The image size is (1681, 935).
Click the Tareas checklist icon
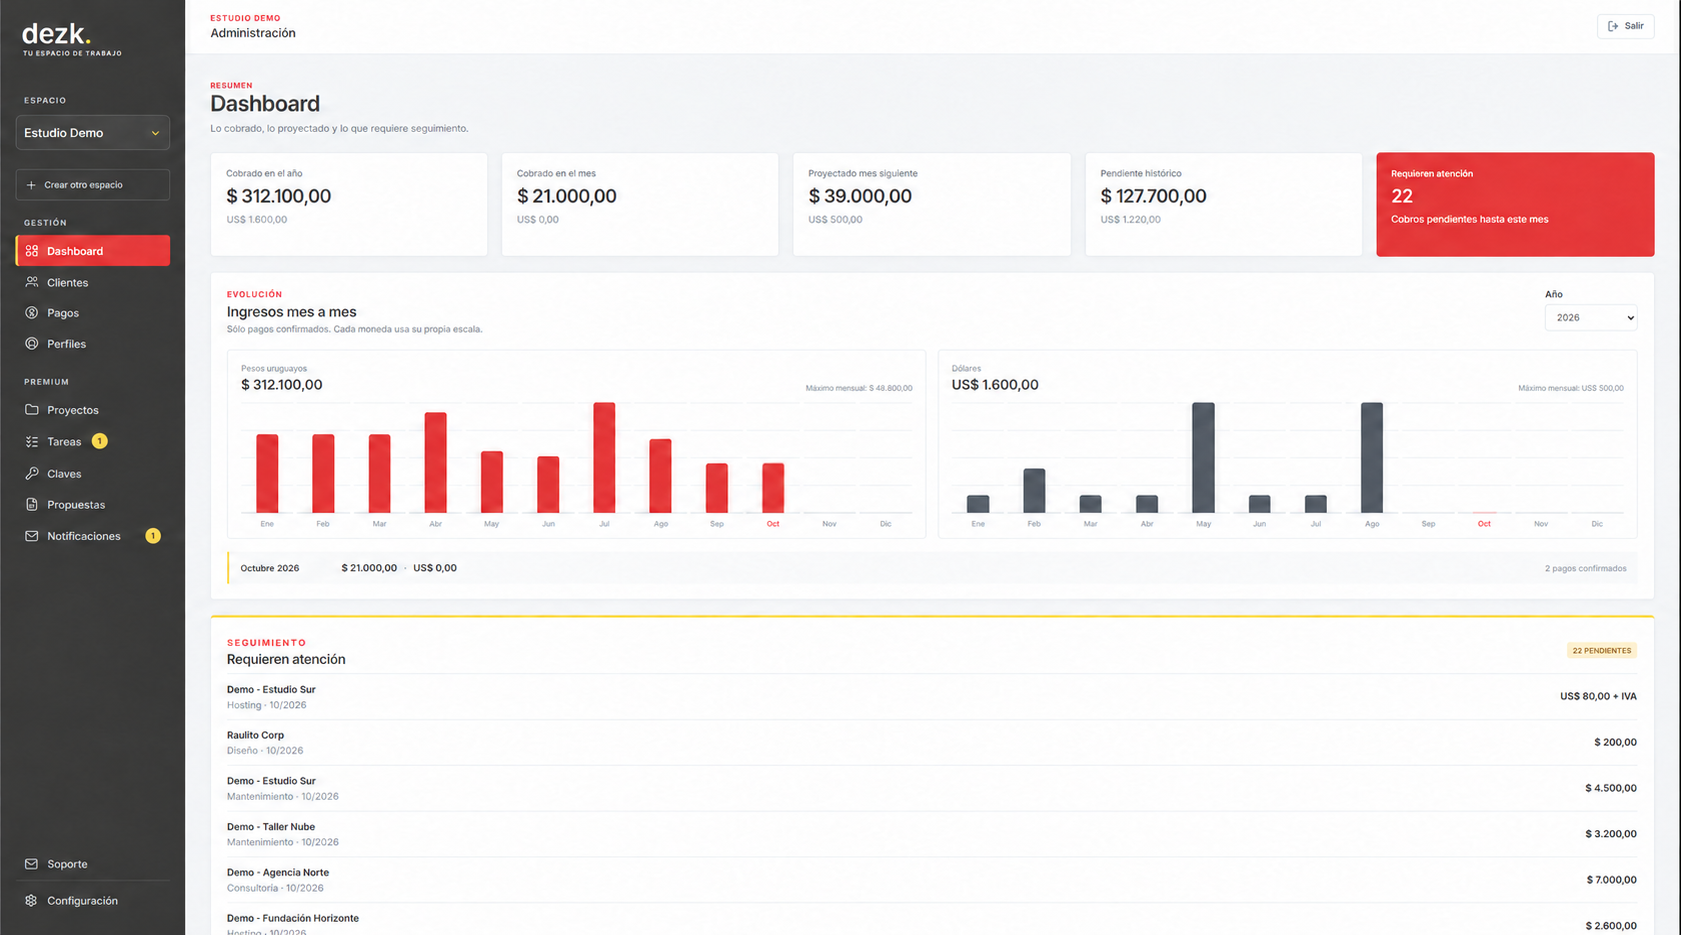32,441
